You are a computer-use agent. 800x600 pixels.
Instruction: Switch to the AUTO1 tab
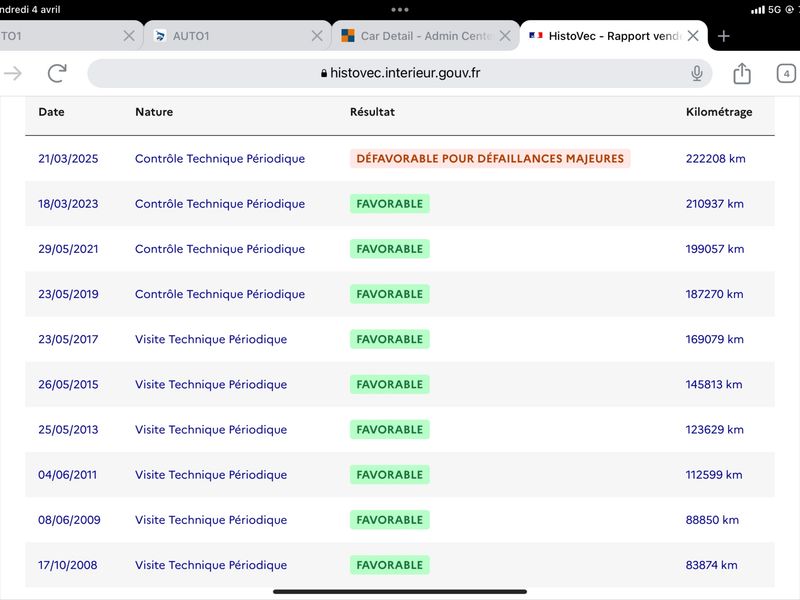click(x=238, y=36)
